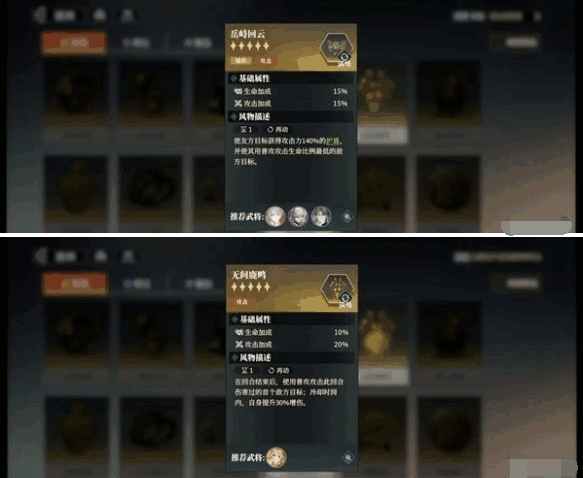
Task: Click the hexagon item icon on 岳峙回云 card
Action: pos(335,48)
